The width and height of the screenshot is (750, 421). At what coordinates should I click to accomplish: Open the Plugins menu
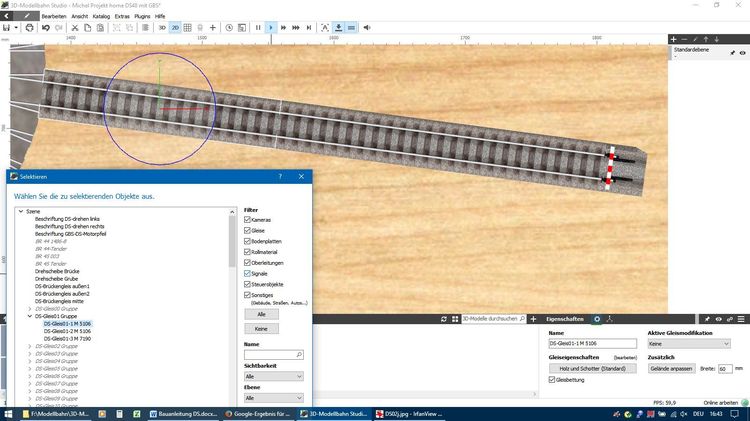pyautogui.click(x=143, y=16)
